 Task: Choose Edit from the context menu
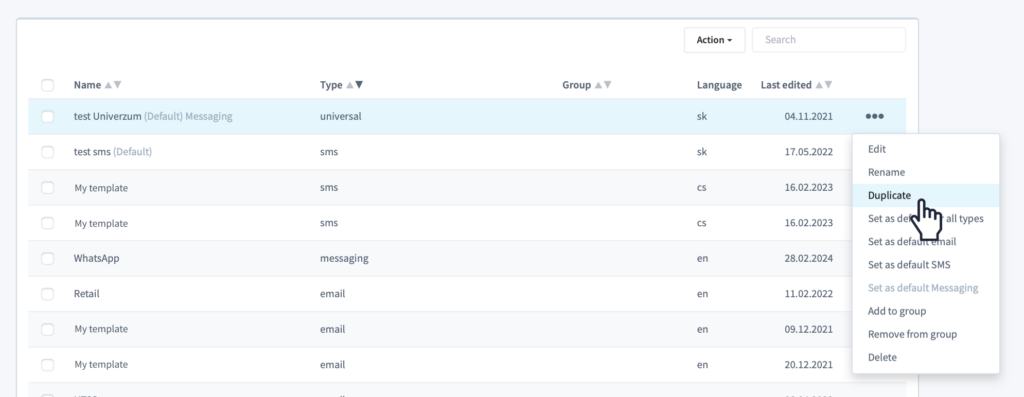[925, 149]
